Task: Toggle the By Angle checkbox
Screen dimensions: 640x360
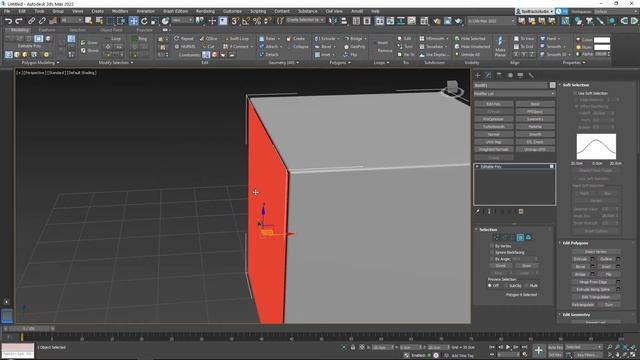Action: [x=491, y=259]
